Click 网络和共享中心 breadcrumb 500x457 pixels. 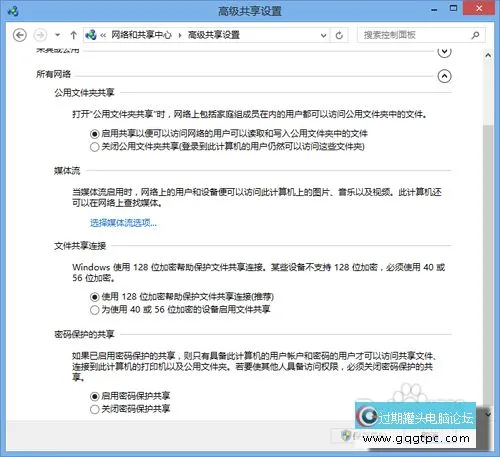pyautogui.click(x=141, y=35)
